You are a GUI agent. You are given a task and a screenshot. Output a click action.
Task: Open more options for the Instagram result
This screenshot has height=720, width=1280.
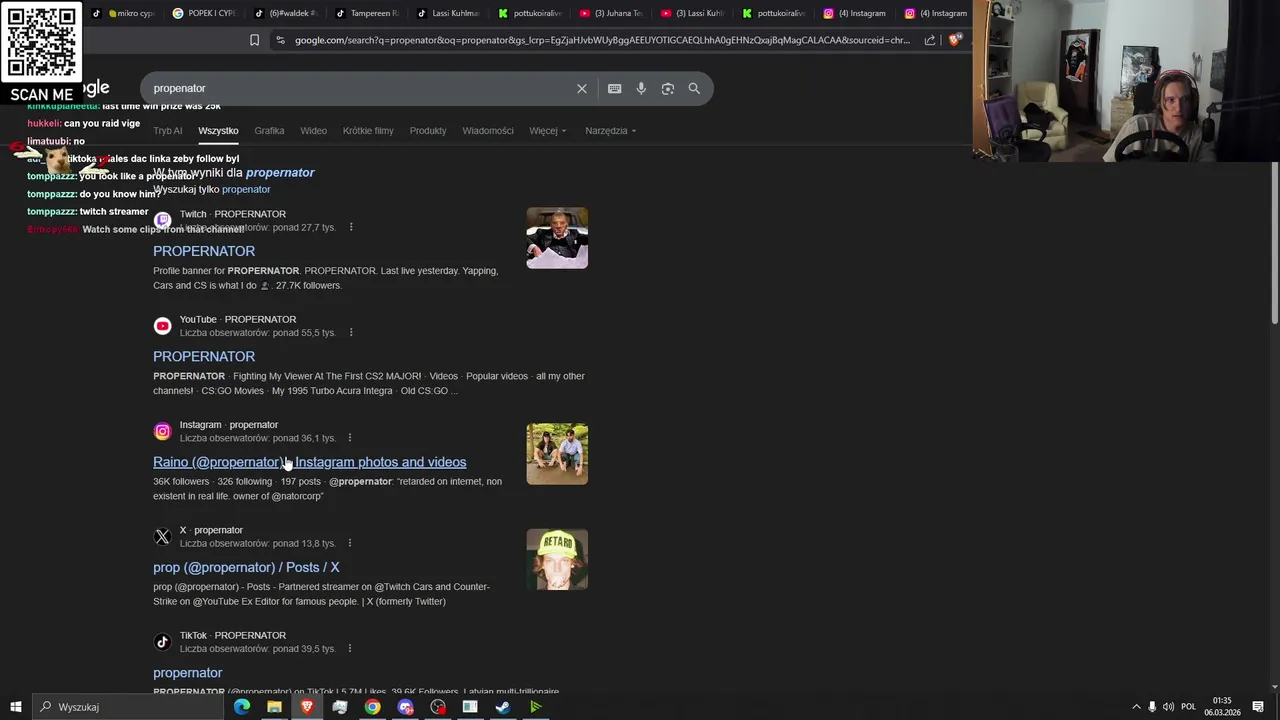coord(349,438)
